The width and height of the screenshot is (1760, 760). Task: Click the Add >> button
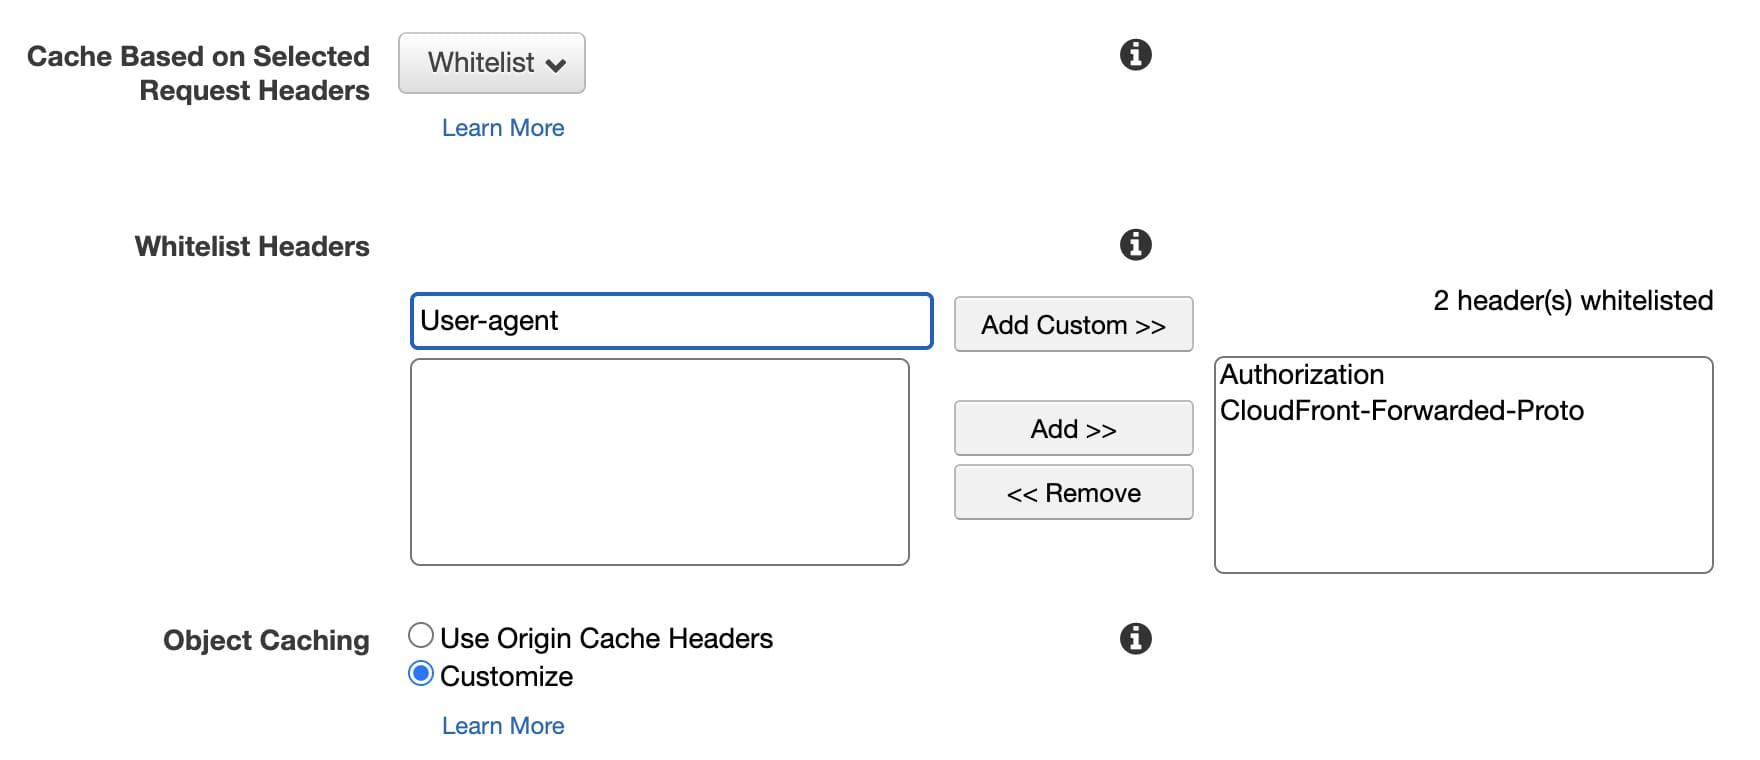coord(1073,429)
